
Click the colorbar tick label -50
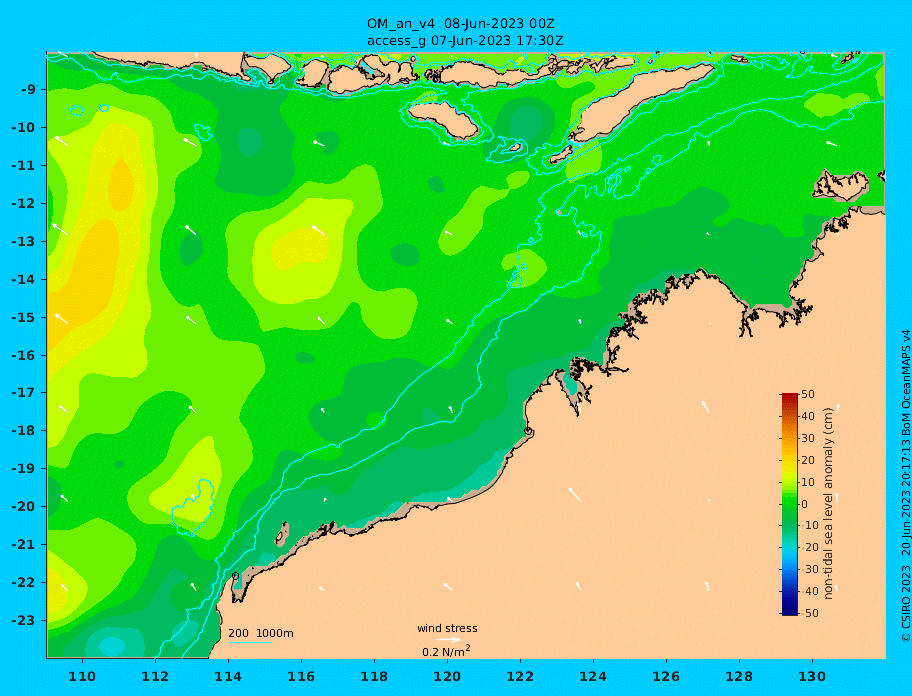[808, 613]
